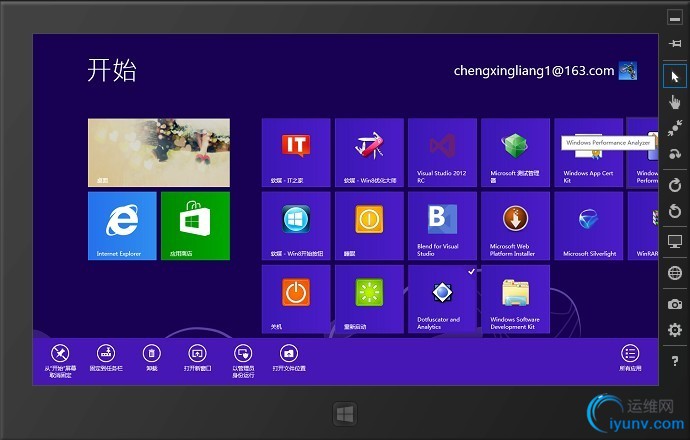Screen dimensions: 690x440
Task: Click 从"开始"屏幕取消固定 unpin button
Action: click(x=60, y=361)
